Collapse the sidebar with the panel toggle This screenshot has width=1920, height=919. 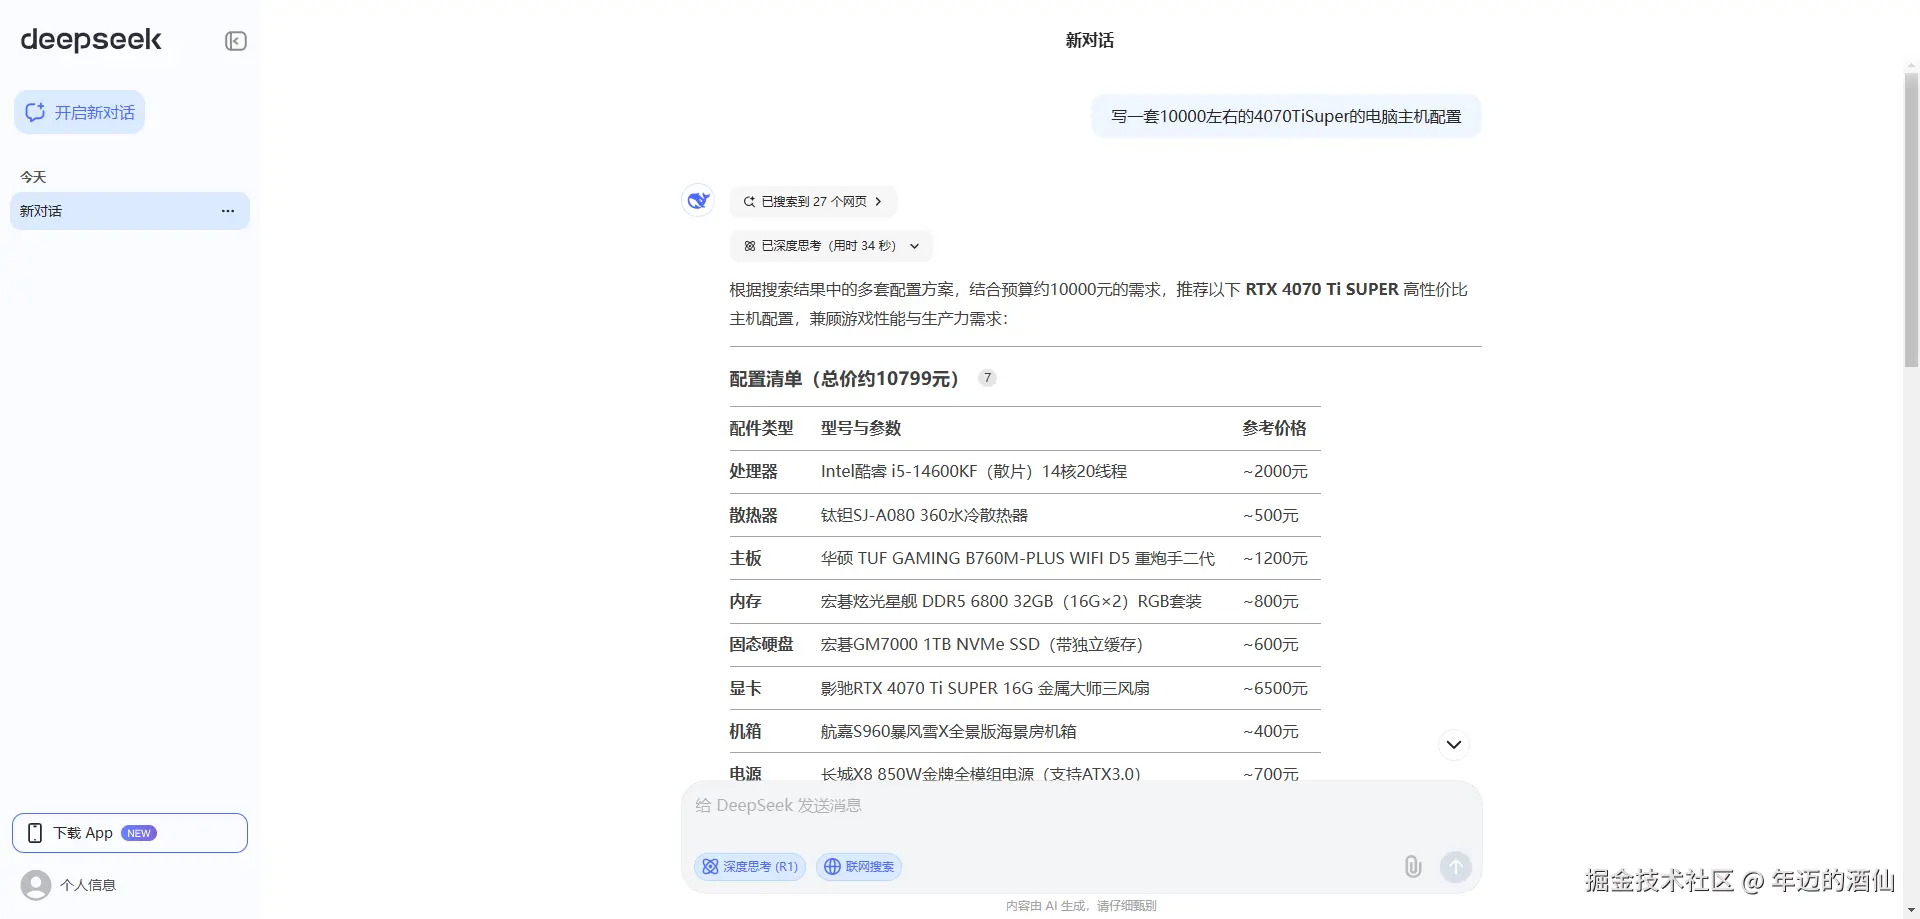tap(235, 40)
